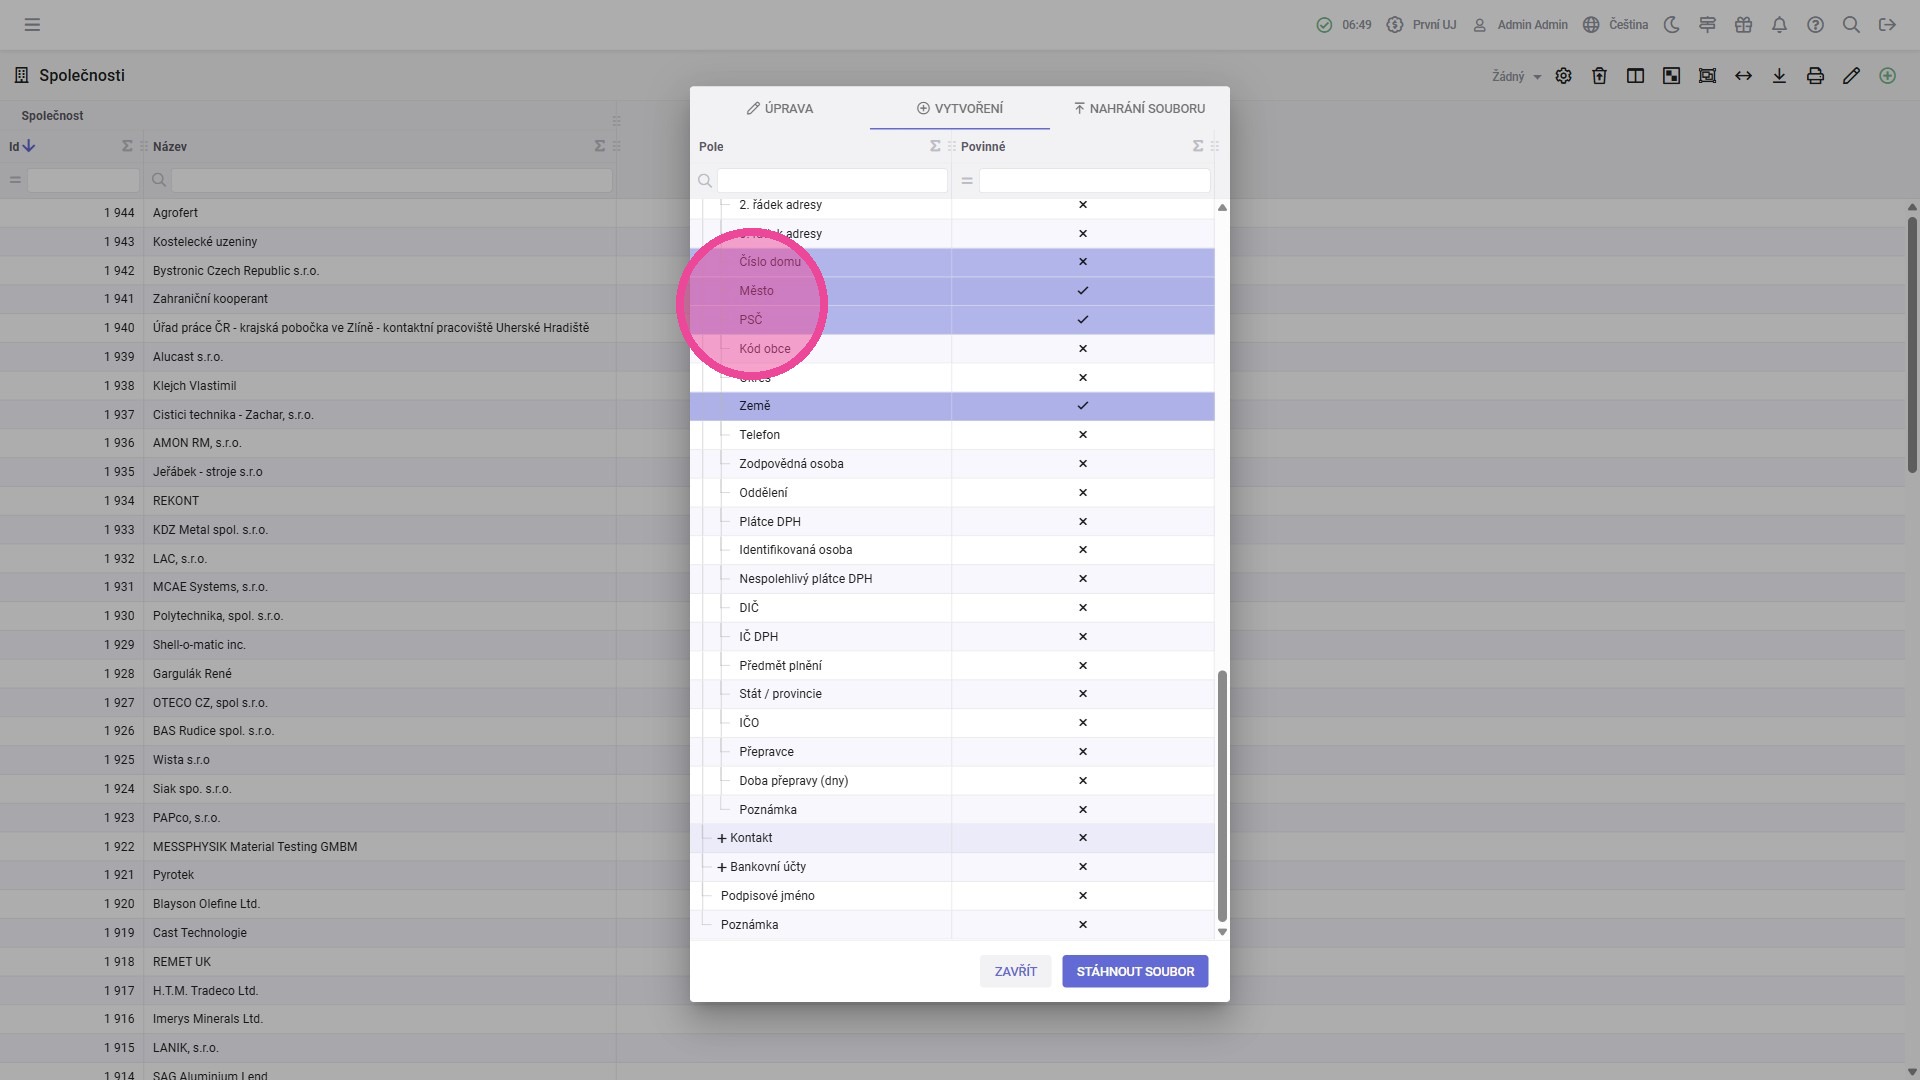1920x1080 pixels.
Task: Click the Stáhnout soubor button
Action: [1135, 971]
